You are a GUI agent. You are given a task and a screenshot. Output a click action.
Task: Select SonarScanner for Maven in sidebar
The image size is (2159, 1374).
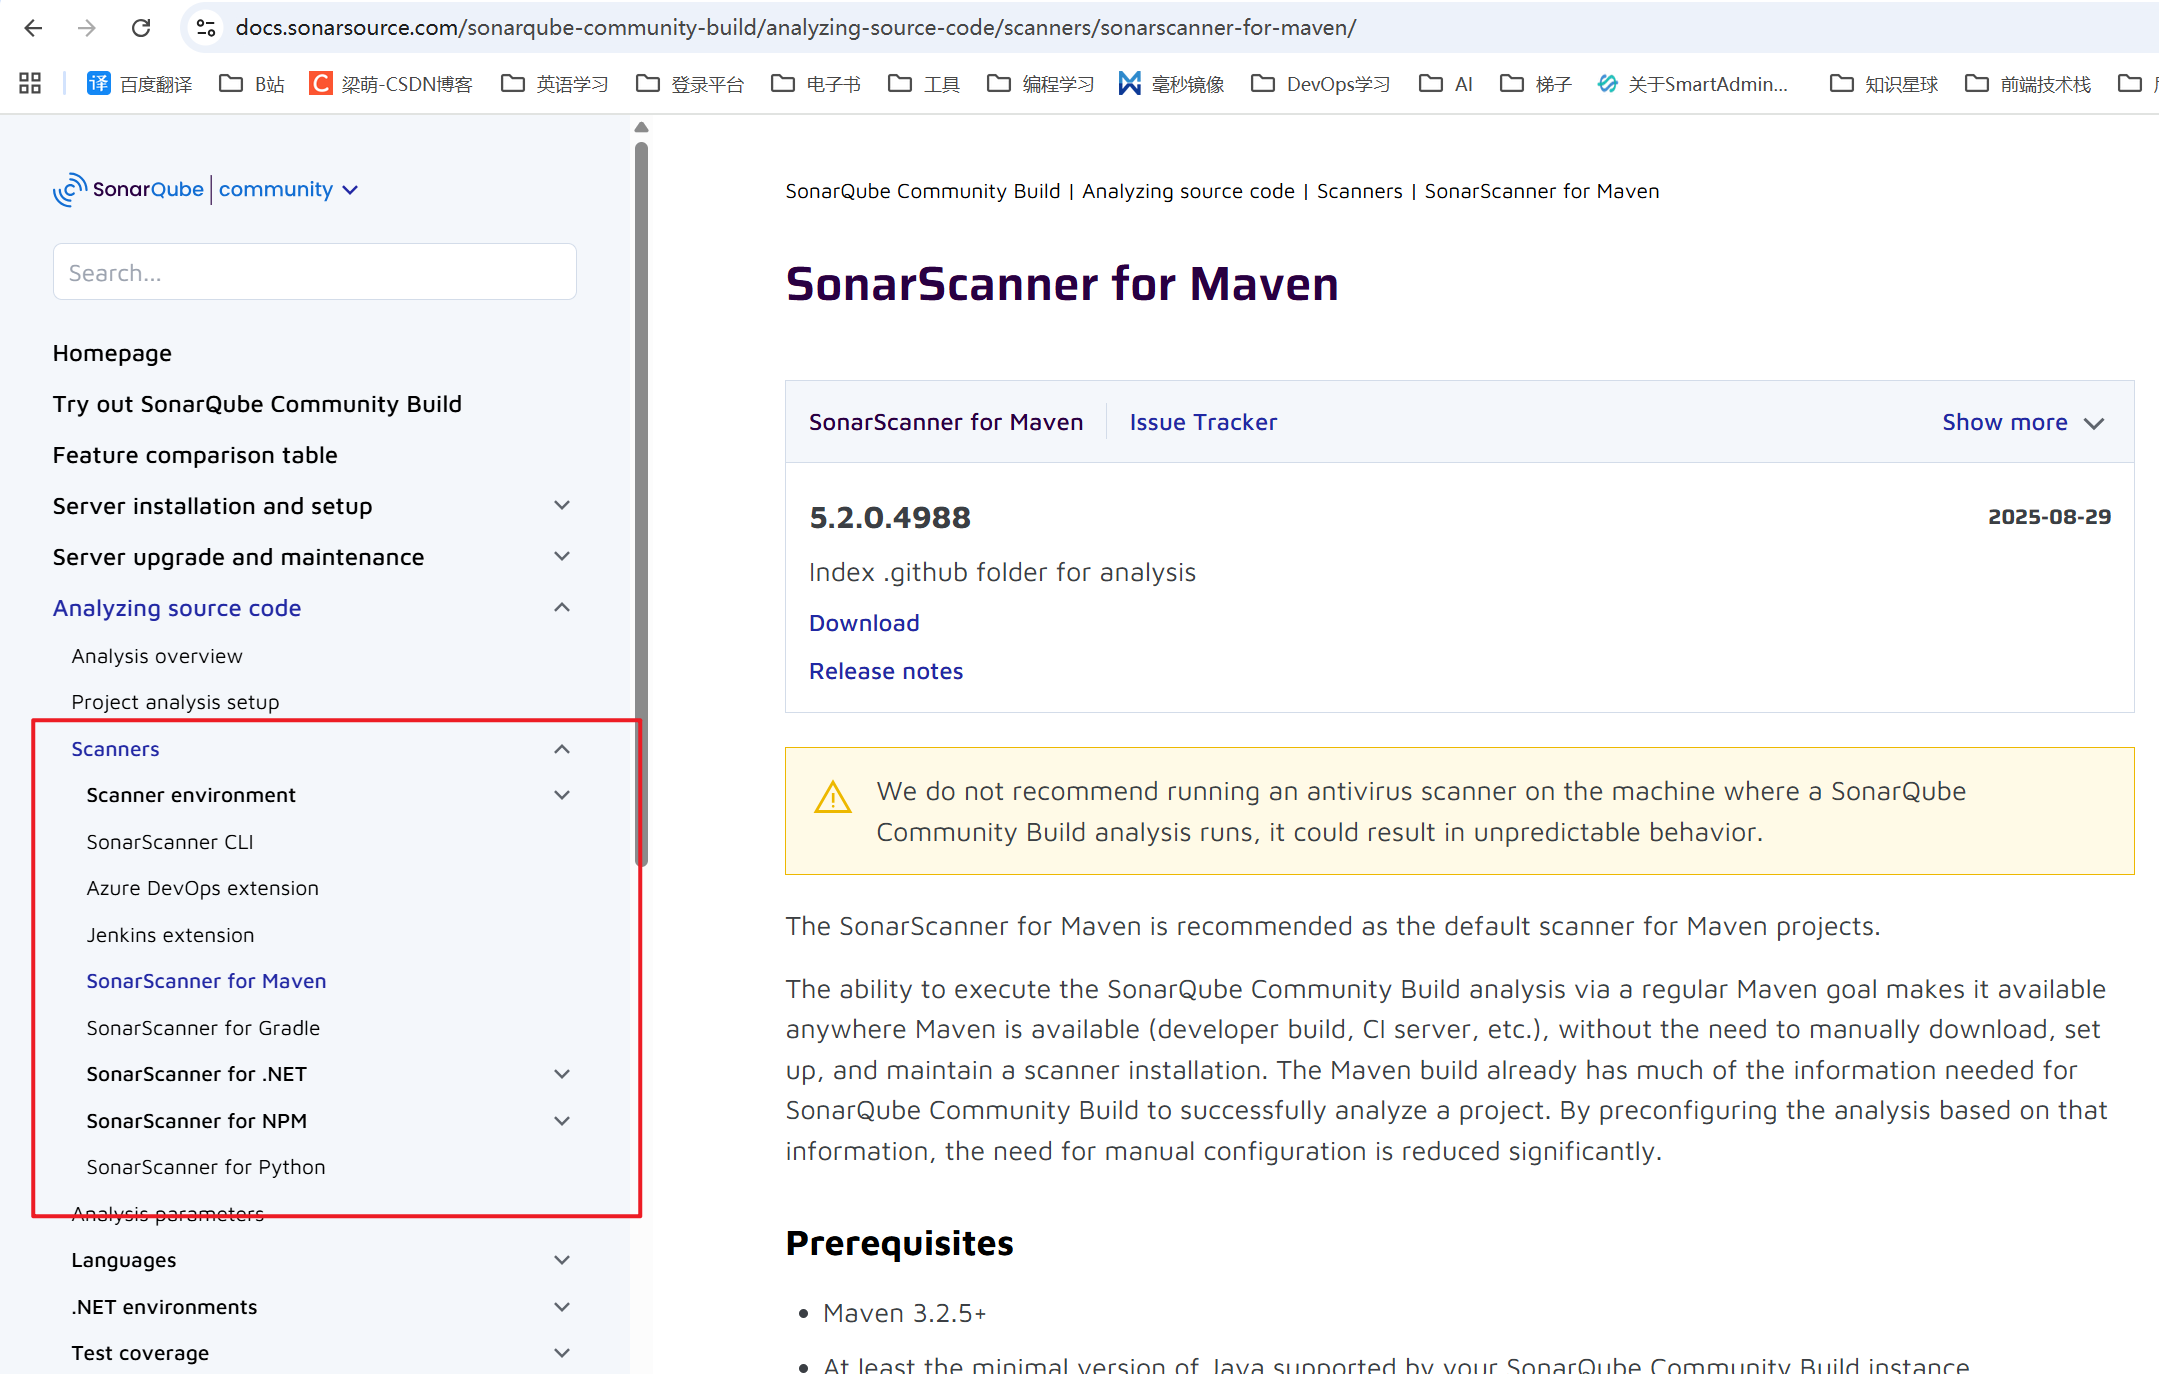tap(206, 981)
